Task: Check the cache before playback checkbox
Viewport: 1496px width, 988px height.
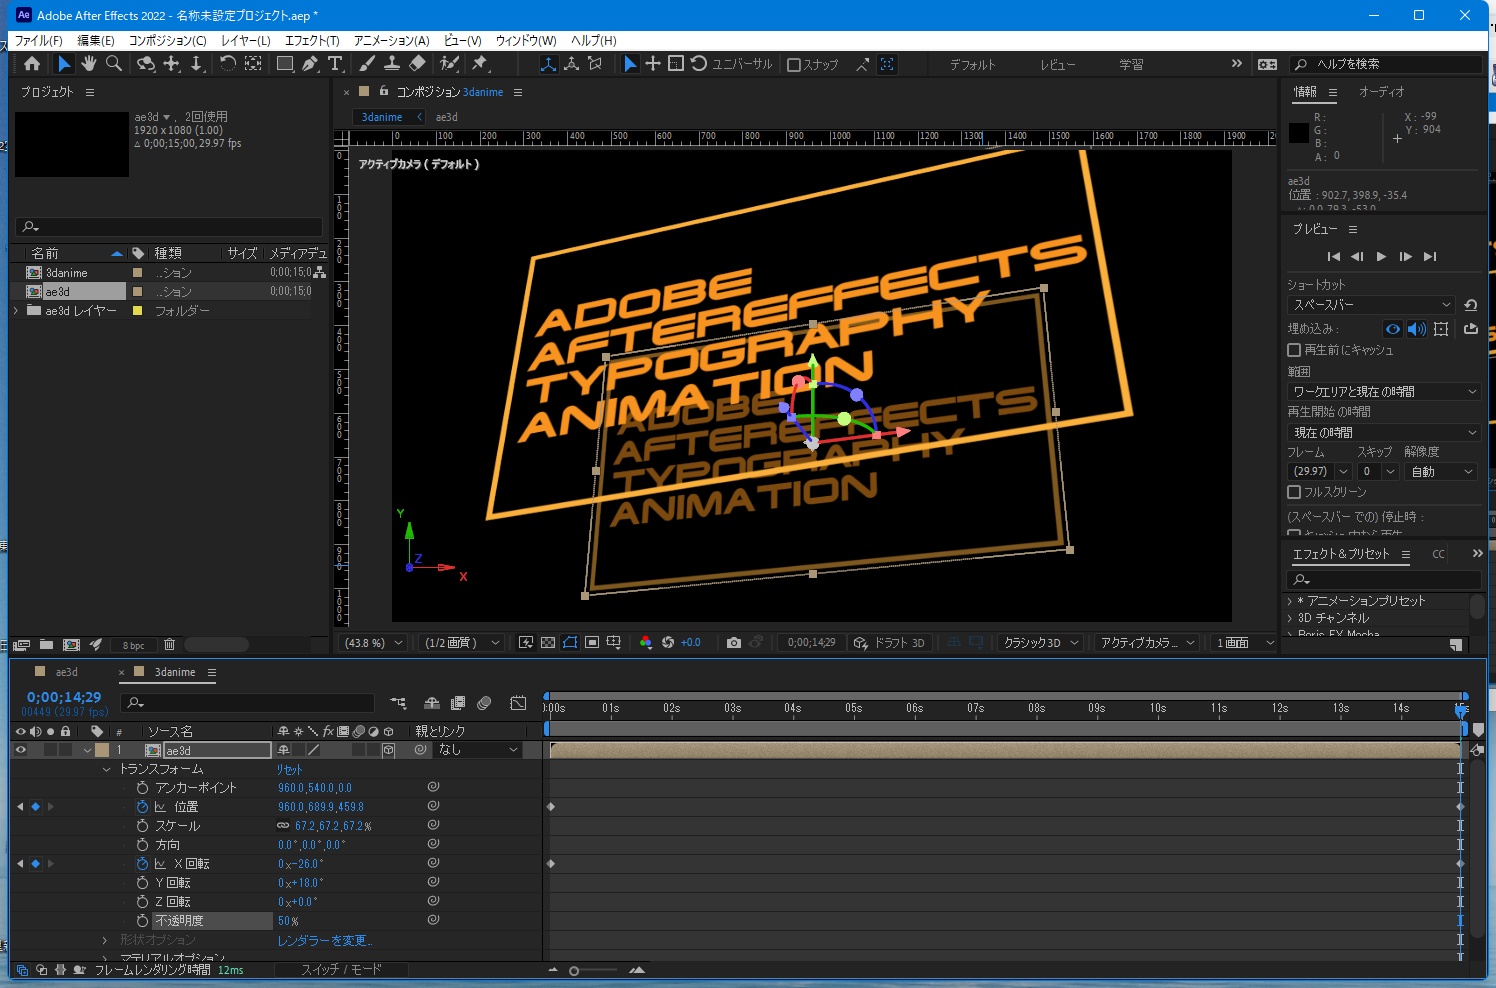Action: pyautogui.click(x=1294, y=350)
